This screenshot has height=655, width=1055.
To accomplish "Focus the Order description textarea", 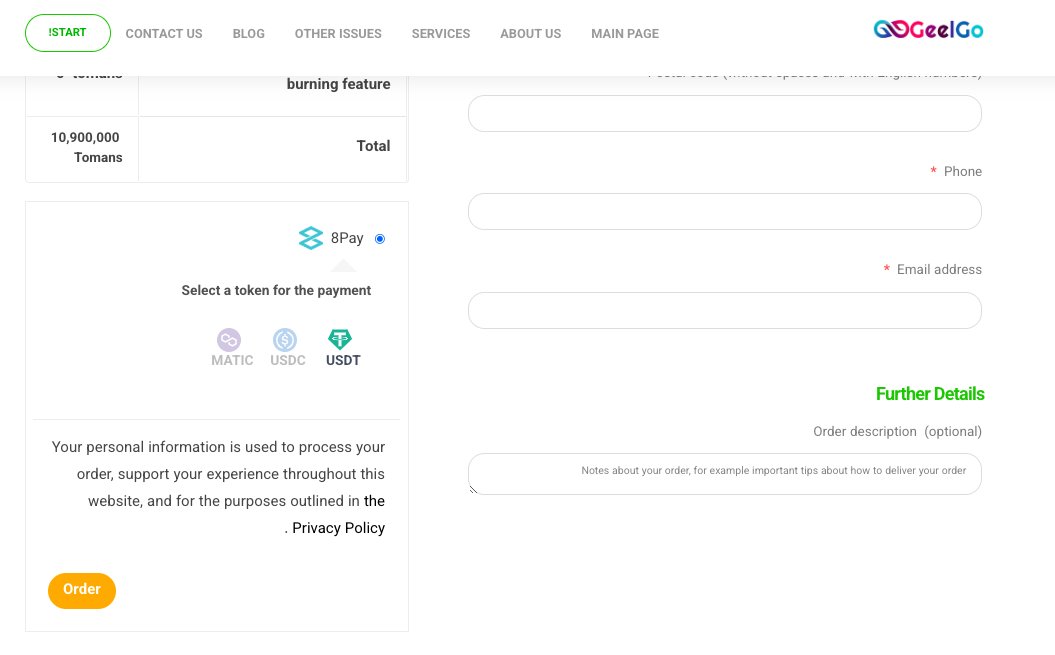I will click(725, 474).
